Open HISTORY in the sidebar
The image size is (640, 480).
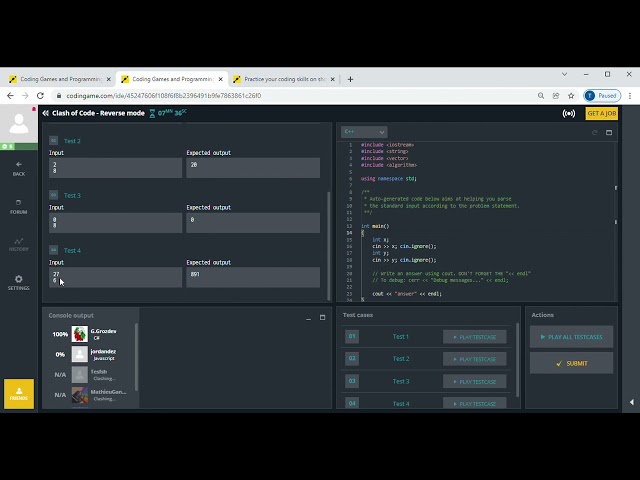(19, 244)
